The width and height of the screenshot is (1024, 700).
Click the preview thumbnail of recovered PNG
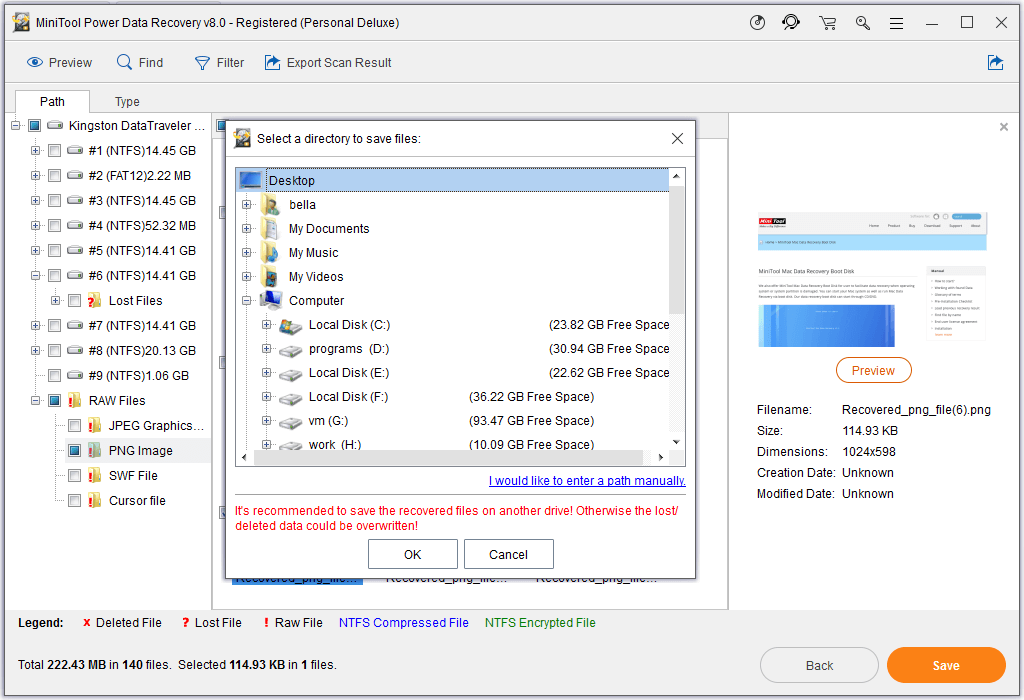[x=872, y=279]
